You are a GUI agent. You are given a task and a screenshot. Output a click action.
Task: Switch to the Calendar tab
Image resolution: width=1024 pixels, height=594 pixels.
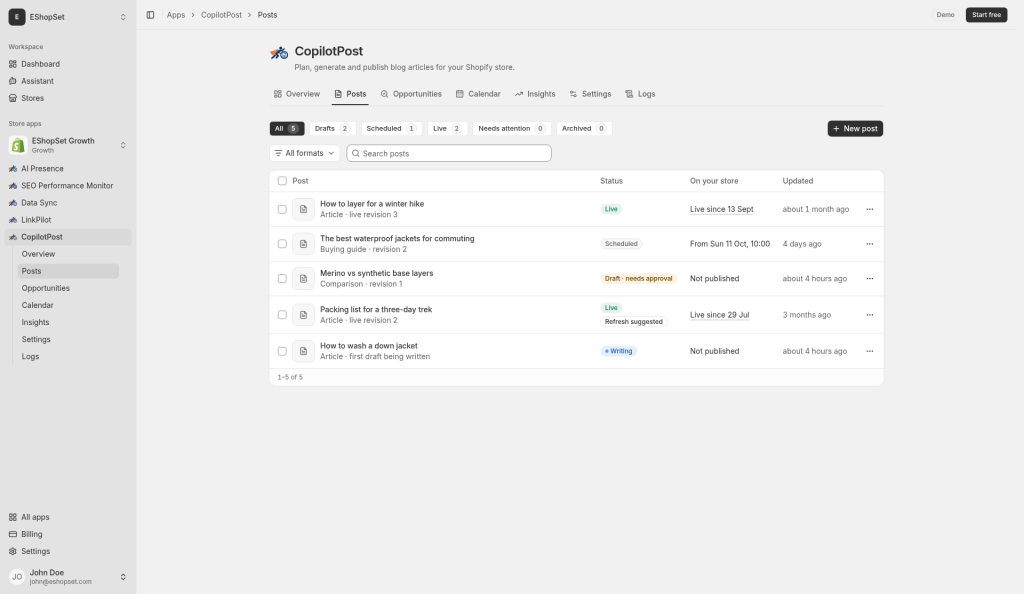tap(478, 94)
